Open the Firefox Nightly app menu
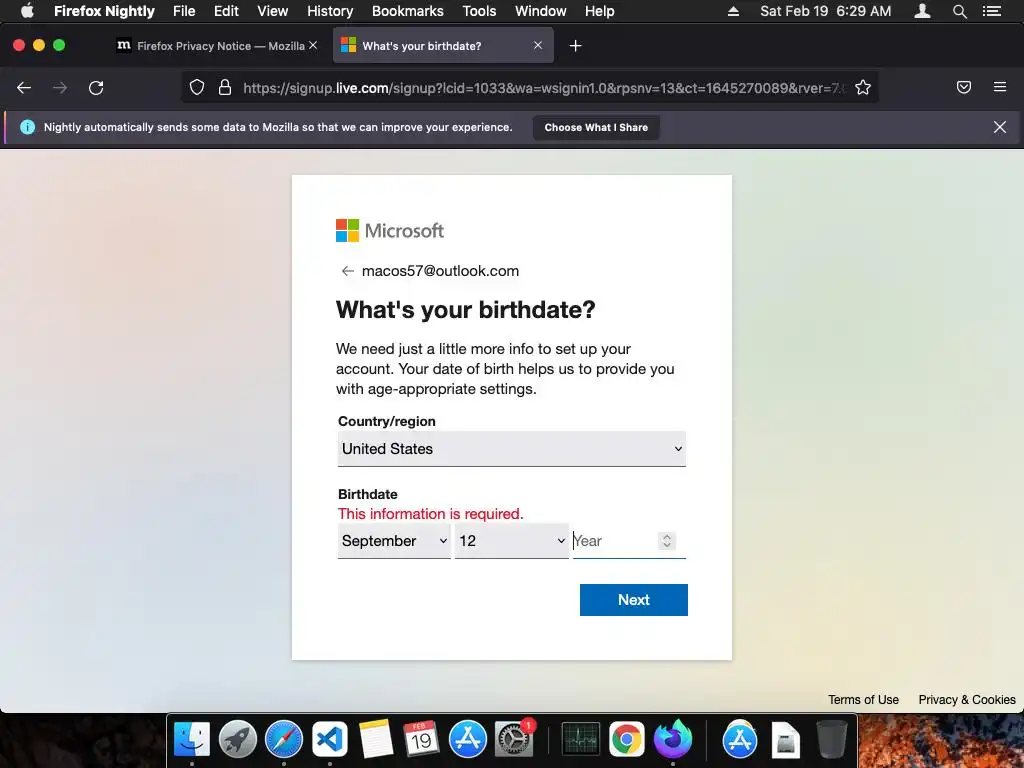Screen dimensions: 1024x768 pos(104,11)
